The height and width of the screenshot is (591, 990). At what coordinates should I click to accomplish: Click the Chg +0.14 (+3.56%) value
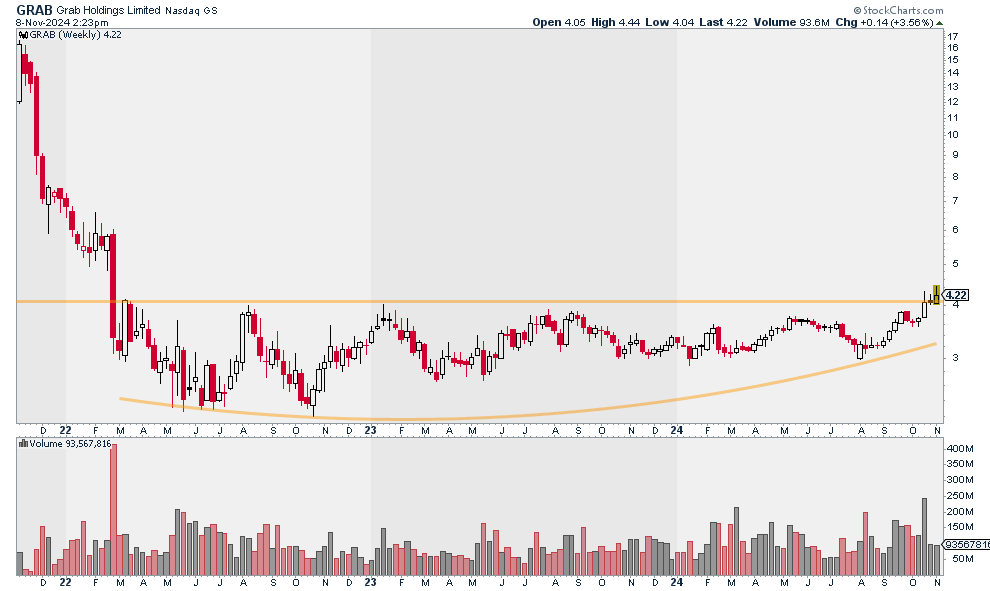point(884,22)
